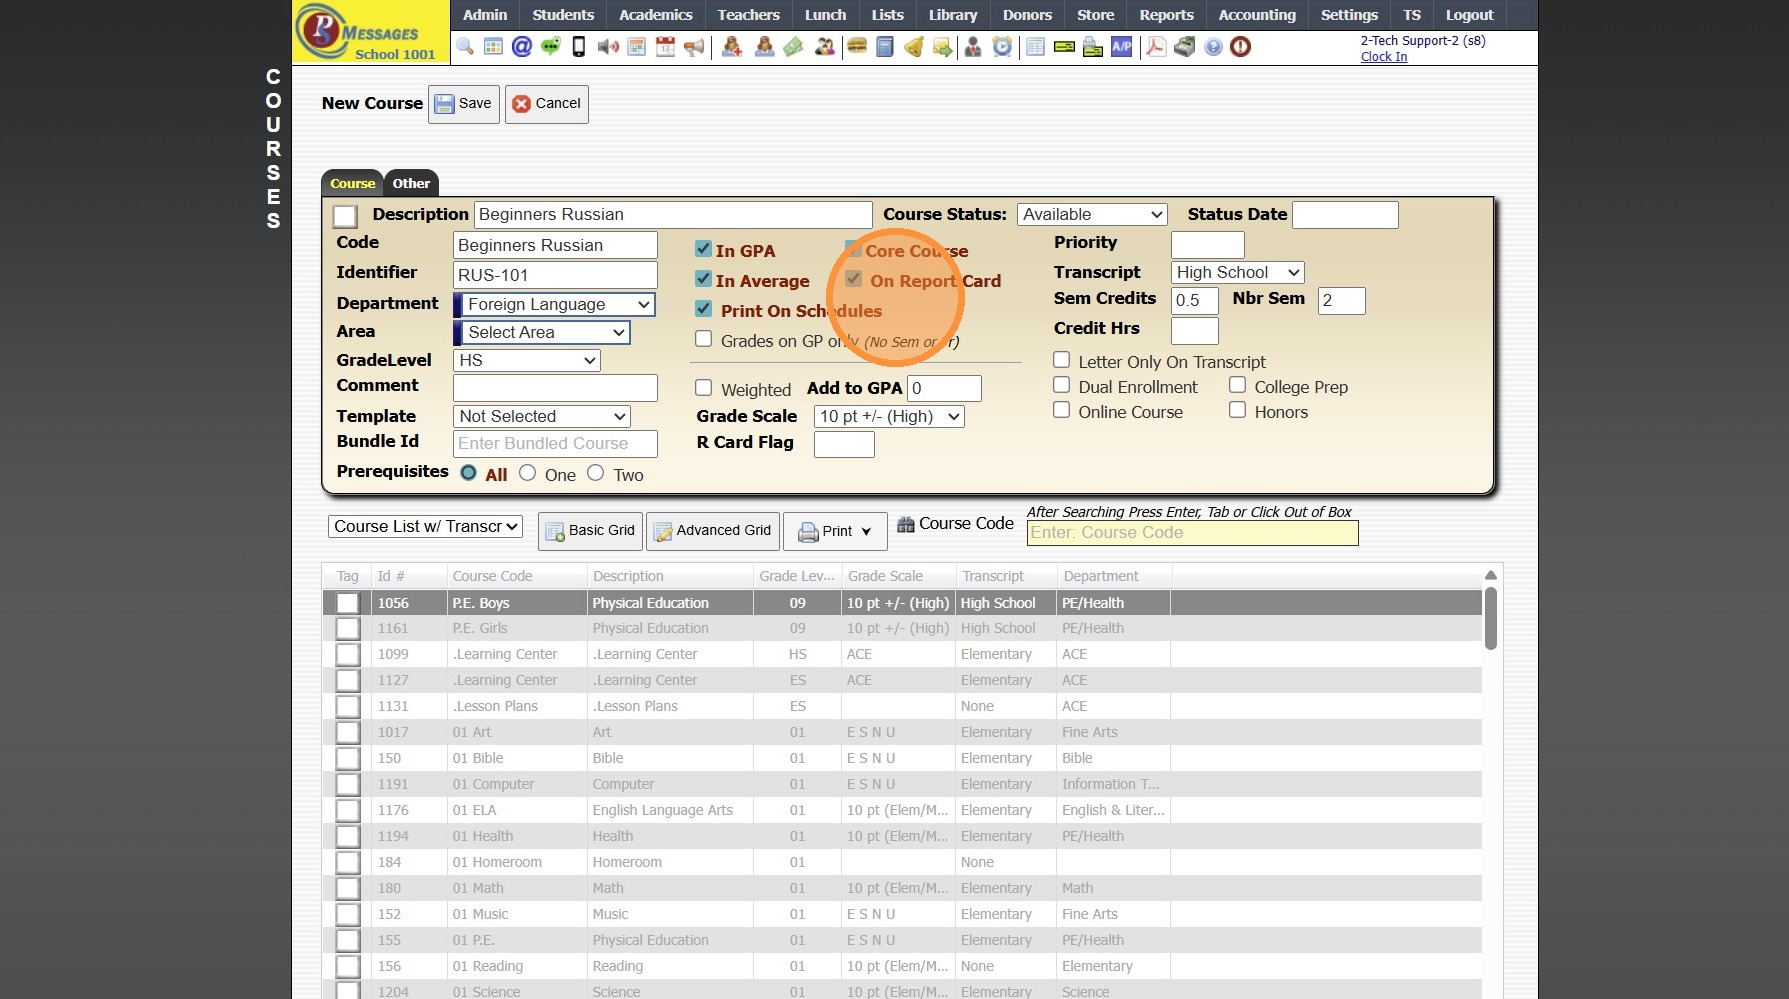The height and width of the screenshot is (999, 1789).
Task: Open the PDF document icon
Action: [x=1156, y=47]
